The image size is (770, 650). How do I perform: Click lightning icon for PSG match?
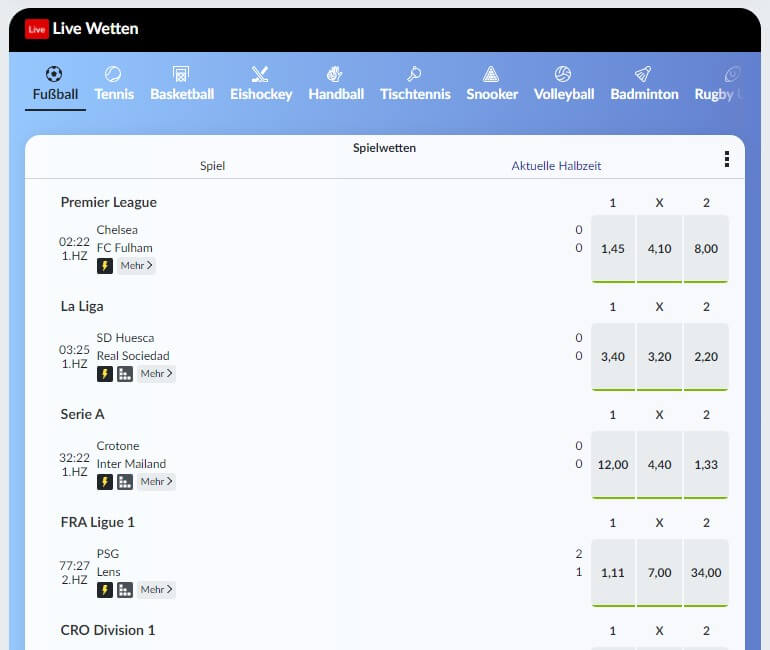click(x=105, y=590)
